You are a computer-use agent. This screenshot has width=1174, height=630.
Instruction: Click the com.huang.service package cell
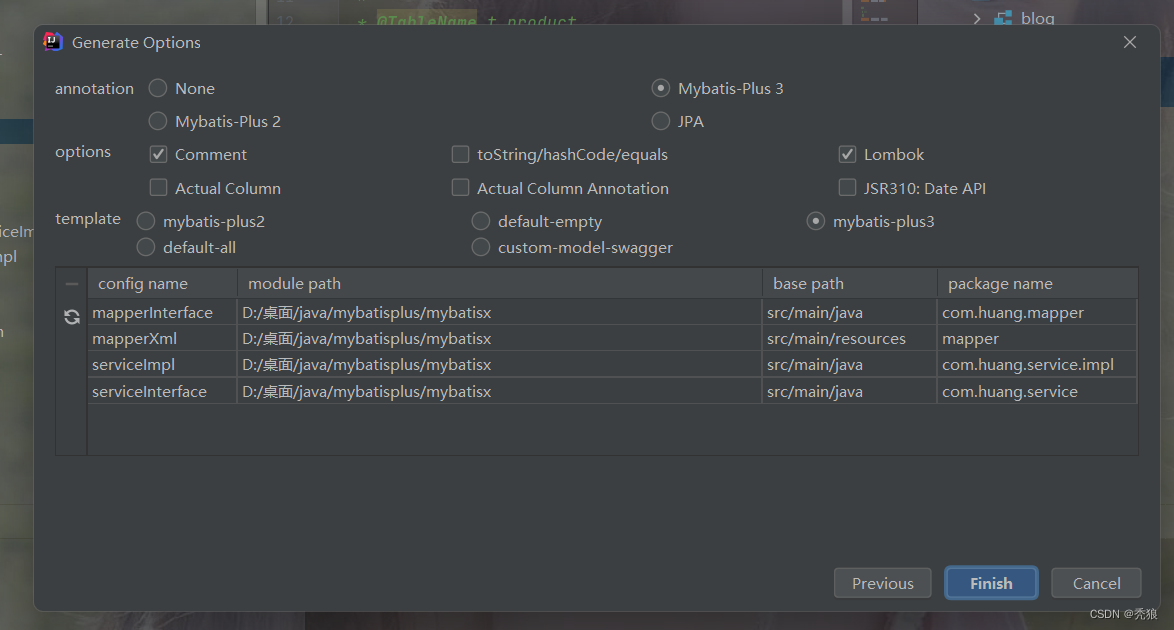1038,391
